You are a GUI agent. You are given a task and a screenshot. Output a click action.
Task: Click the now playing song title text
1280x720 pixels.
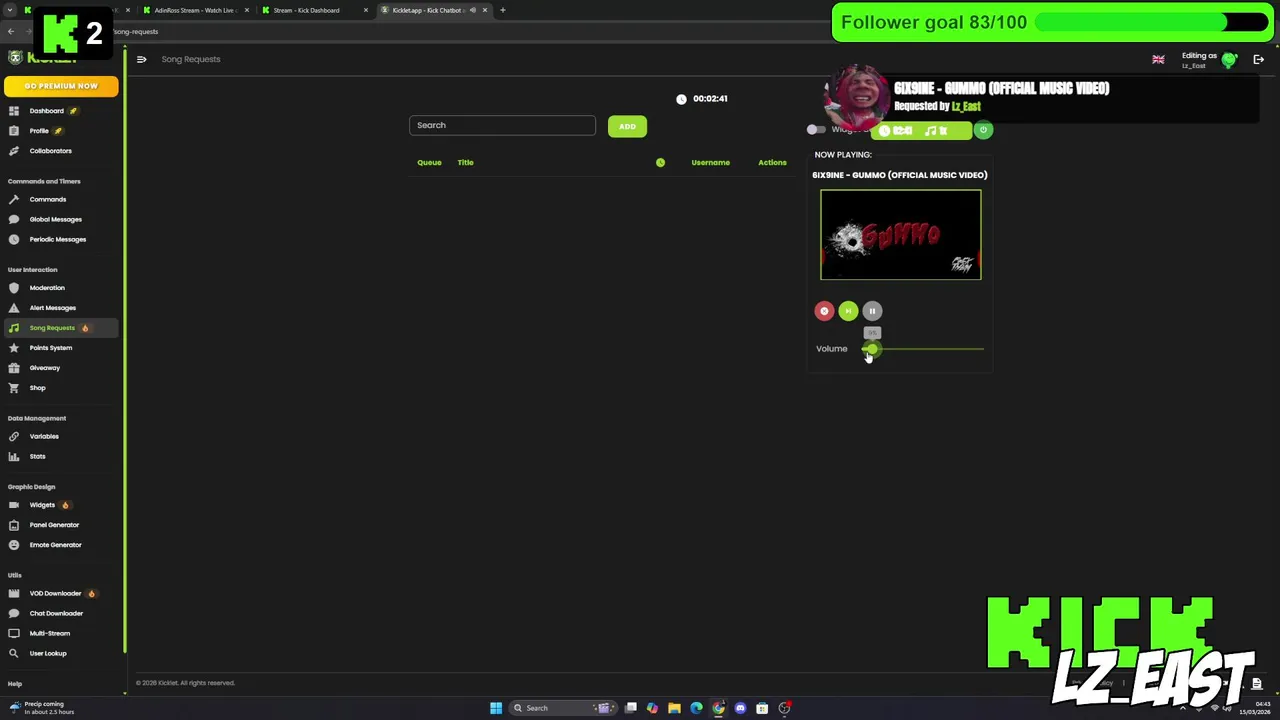point(900,175)
